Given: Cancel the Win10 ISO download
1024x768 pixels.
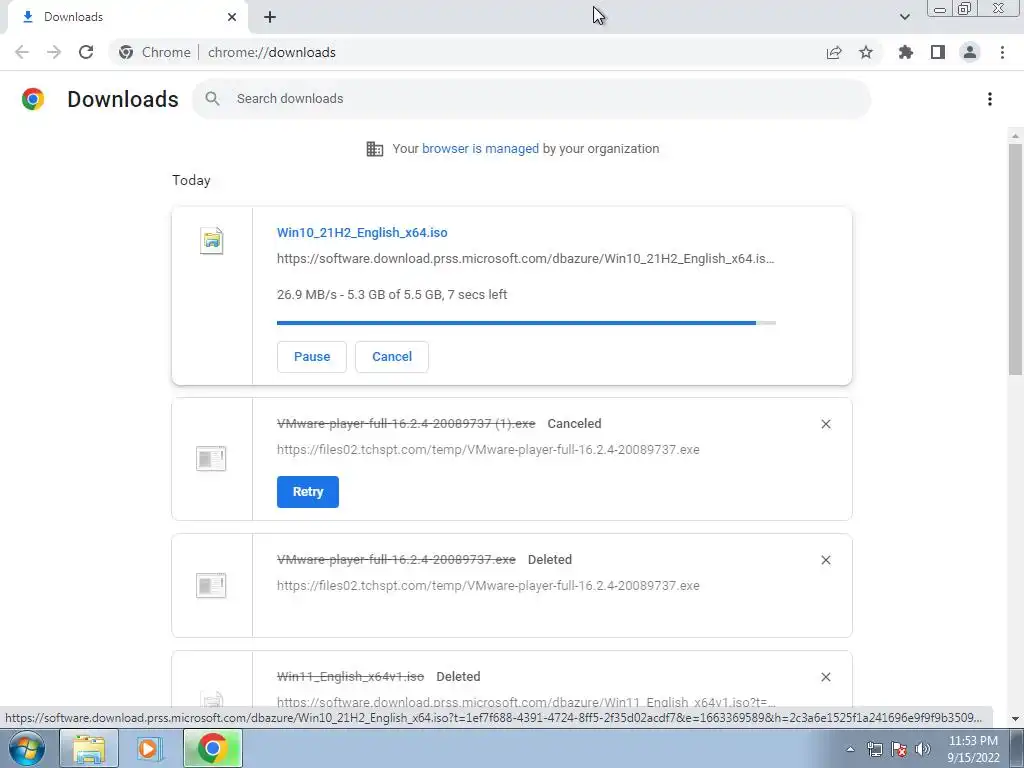Looking at the screenshot, I should tap(392, 357).
